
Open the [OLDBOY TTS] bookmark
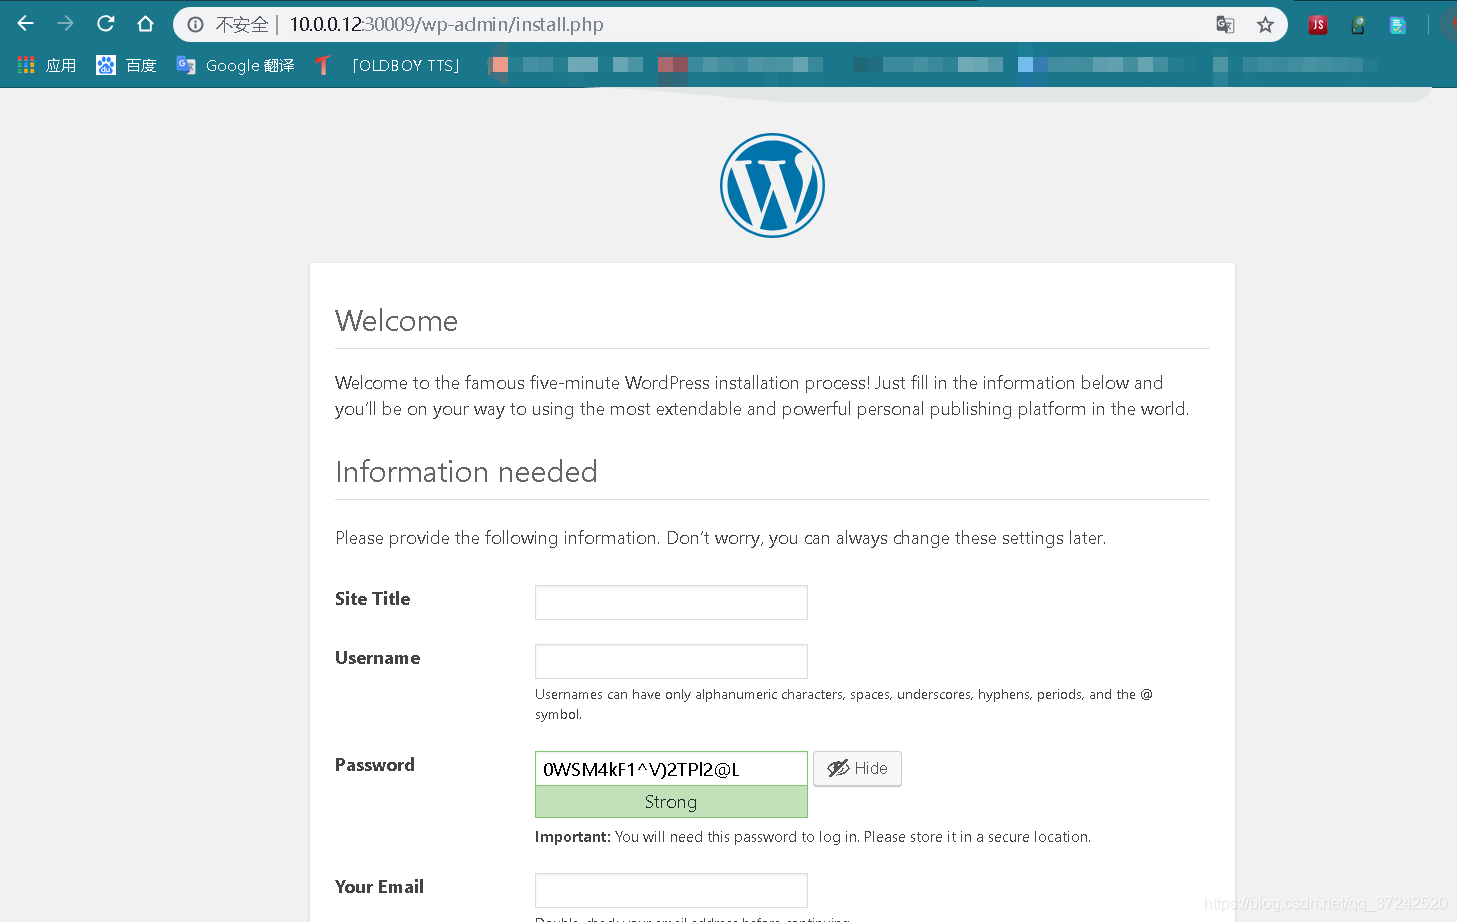388,65
